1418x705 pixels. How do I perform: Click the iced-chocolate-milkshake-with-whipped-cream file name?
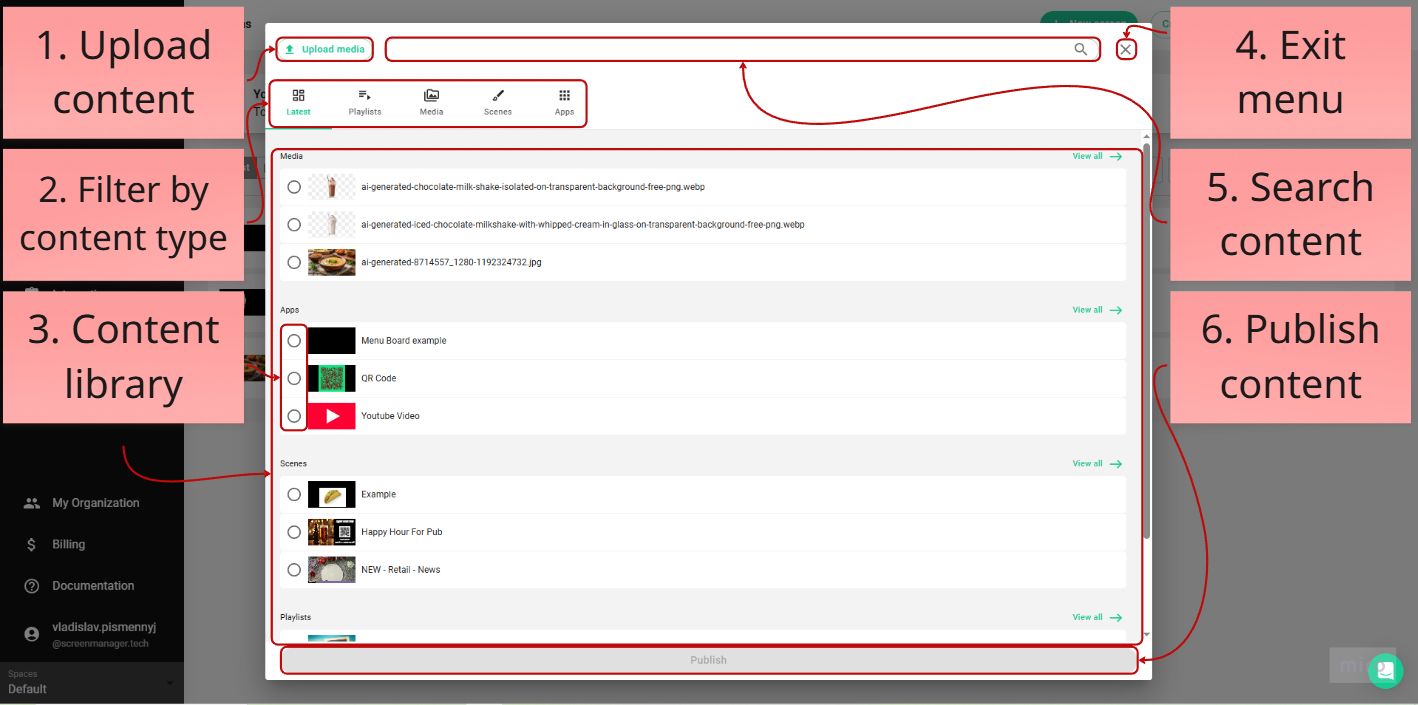(583, 225)
